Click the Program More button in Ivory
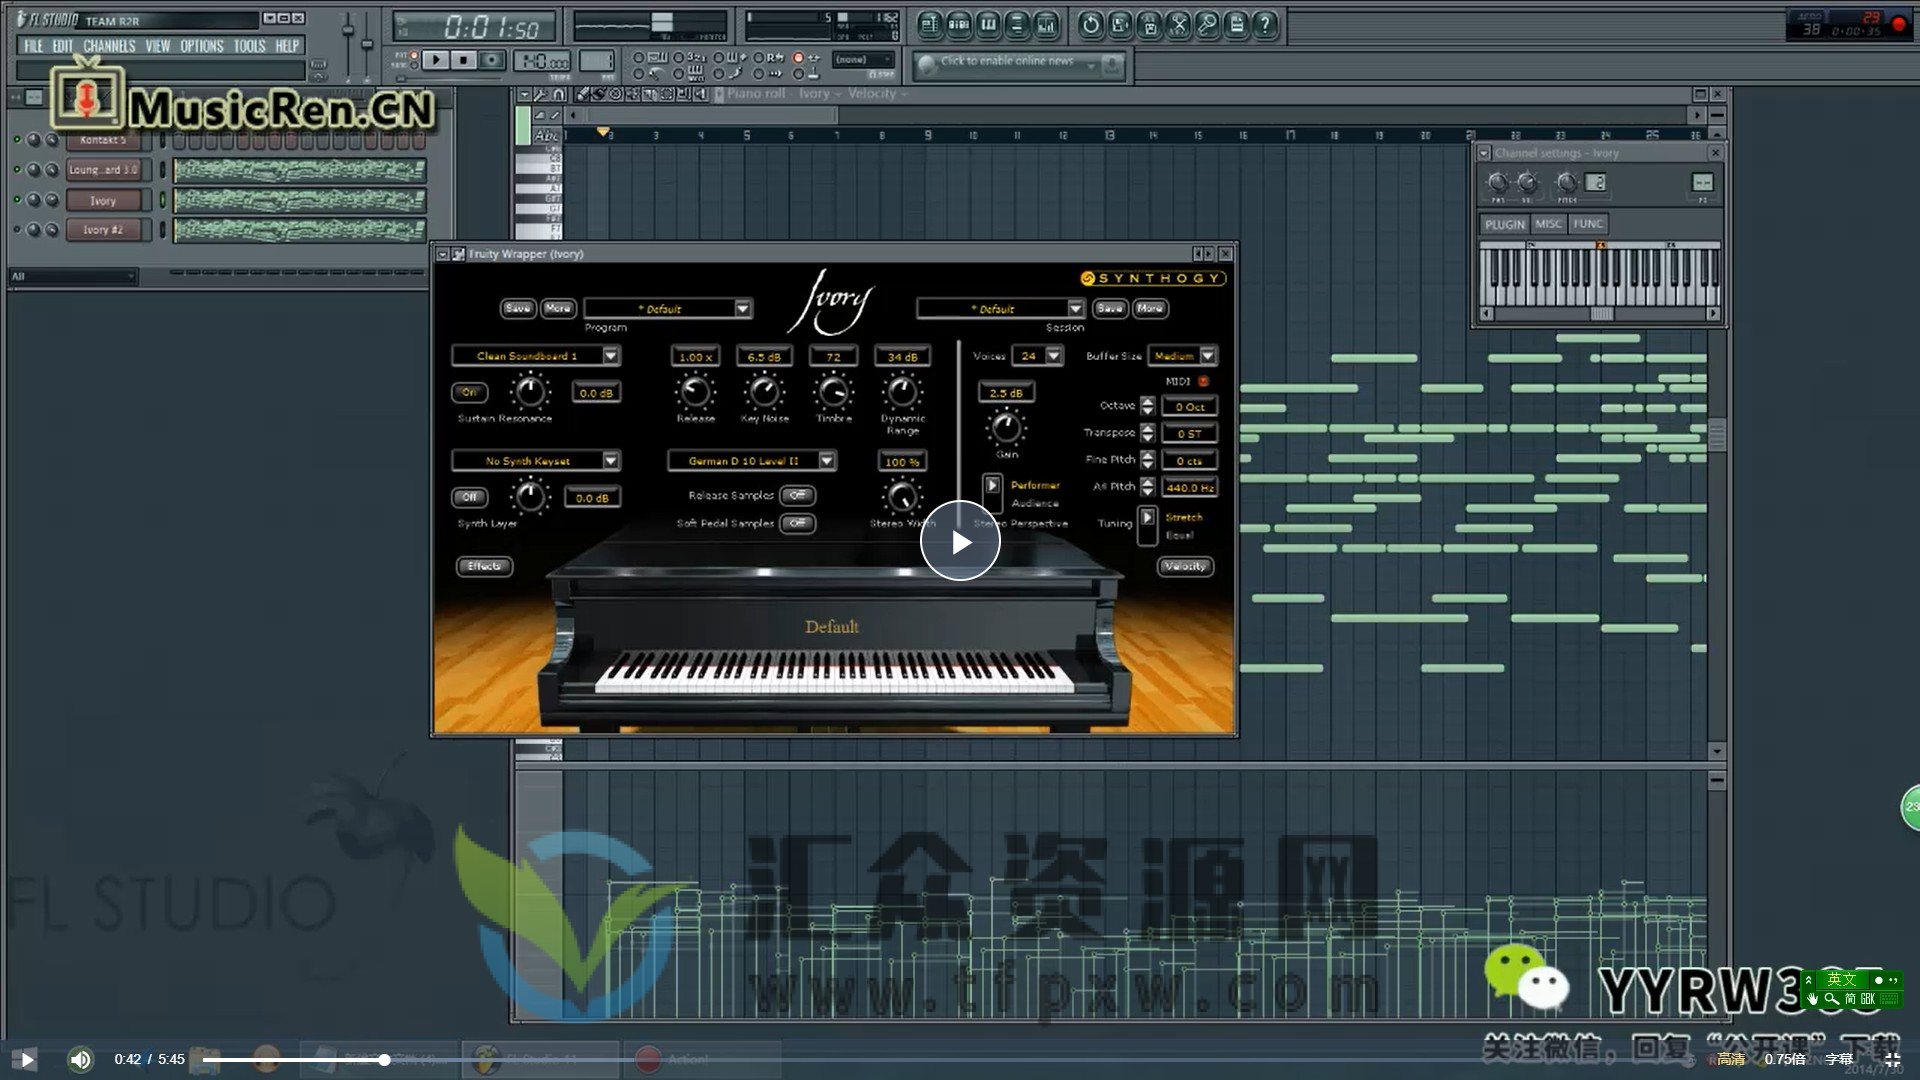The height and width of the screenshot is (1080, 1920). 558,308
